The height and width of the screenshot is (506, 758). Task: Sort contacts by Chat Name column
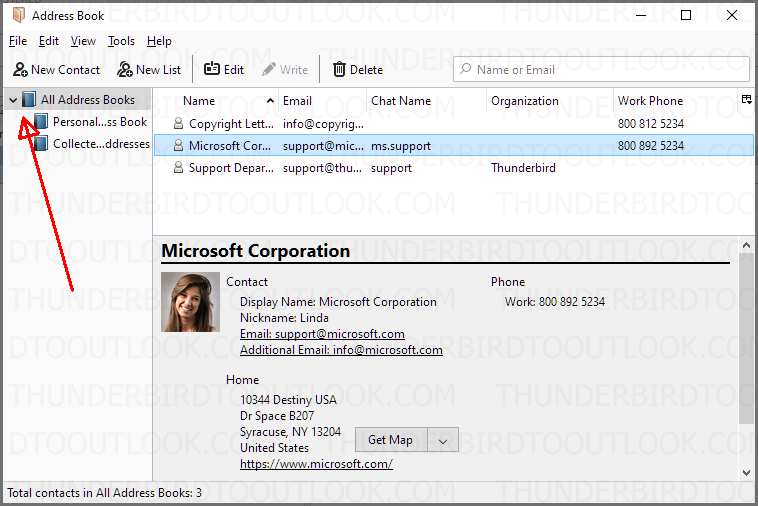[426, 101]
